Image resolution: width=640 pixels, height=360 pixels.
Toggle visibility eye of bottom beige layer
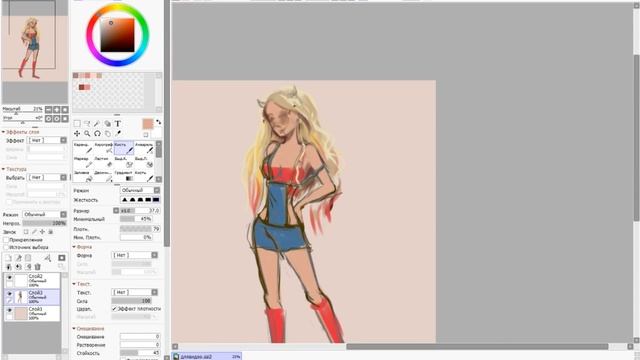pyautogui.click(x=9, y=310)
